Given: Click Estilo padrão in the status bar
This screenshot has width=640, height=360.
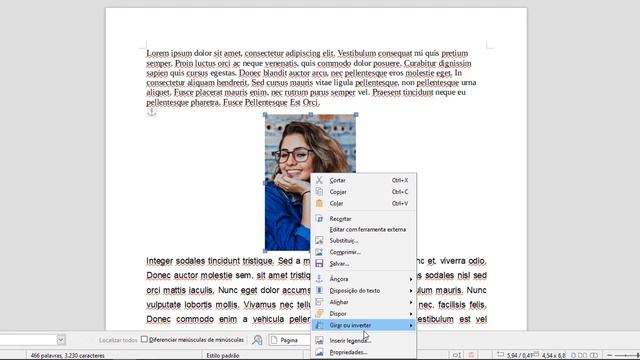Looking at the screenshot, I should pyautogui.click(x=222, y=356).
